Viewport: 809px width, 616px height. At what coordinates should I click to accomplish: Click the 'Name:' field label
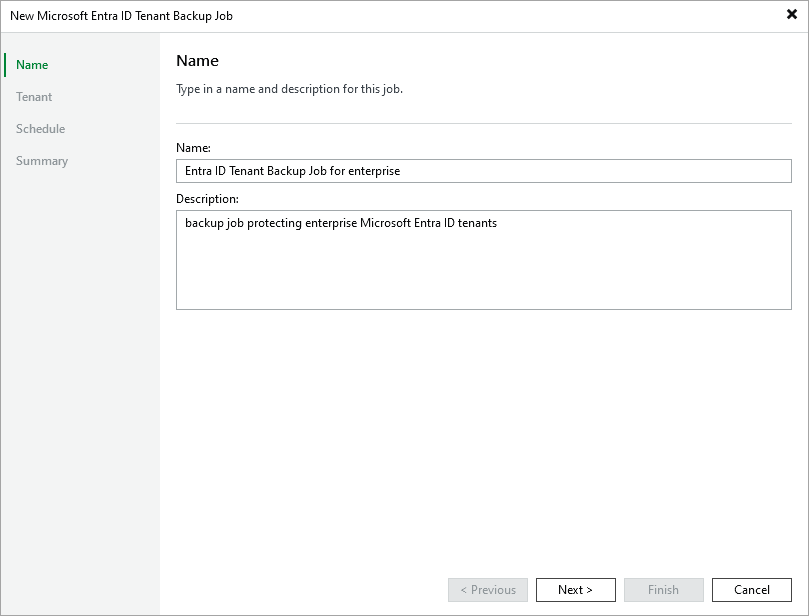point(193,148)
